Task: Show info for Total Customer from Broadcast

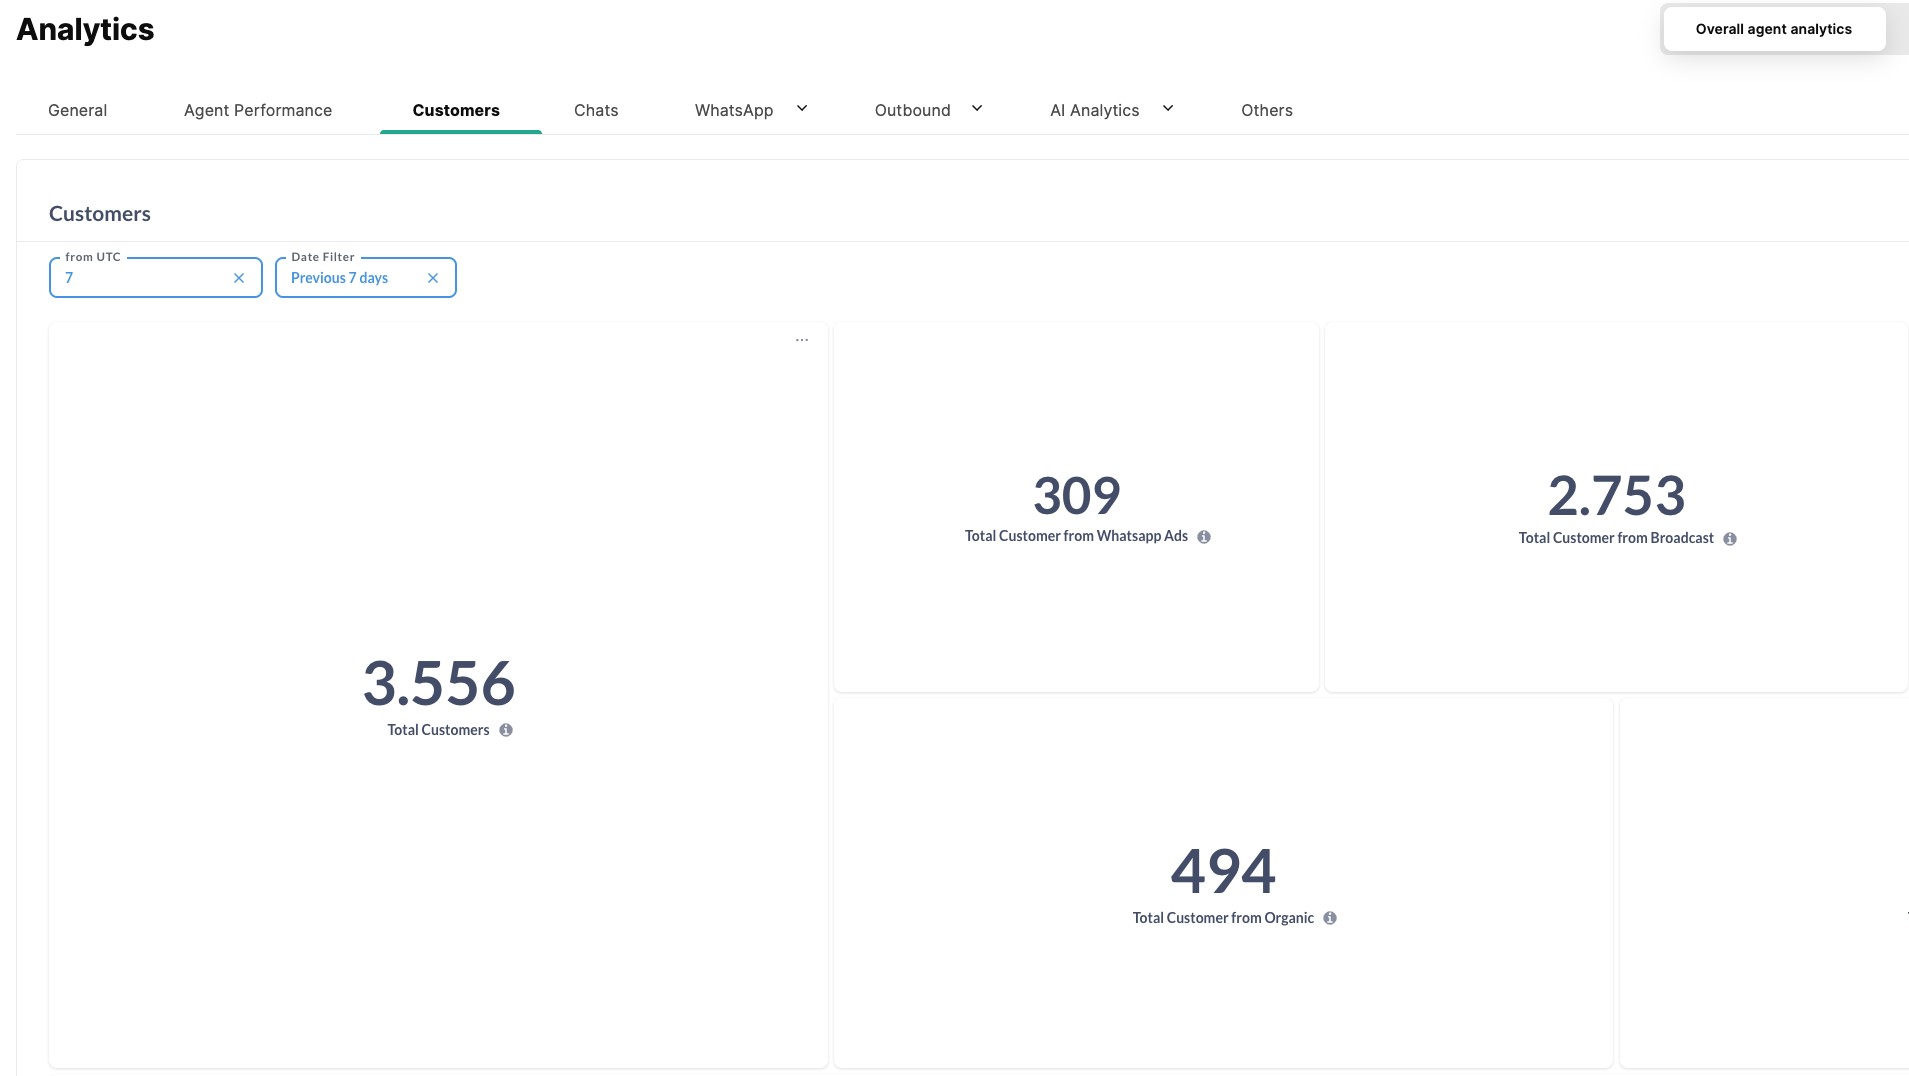Action: click(x=1730, y=539)
